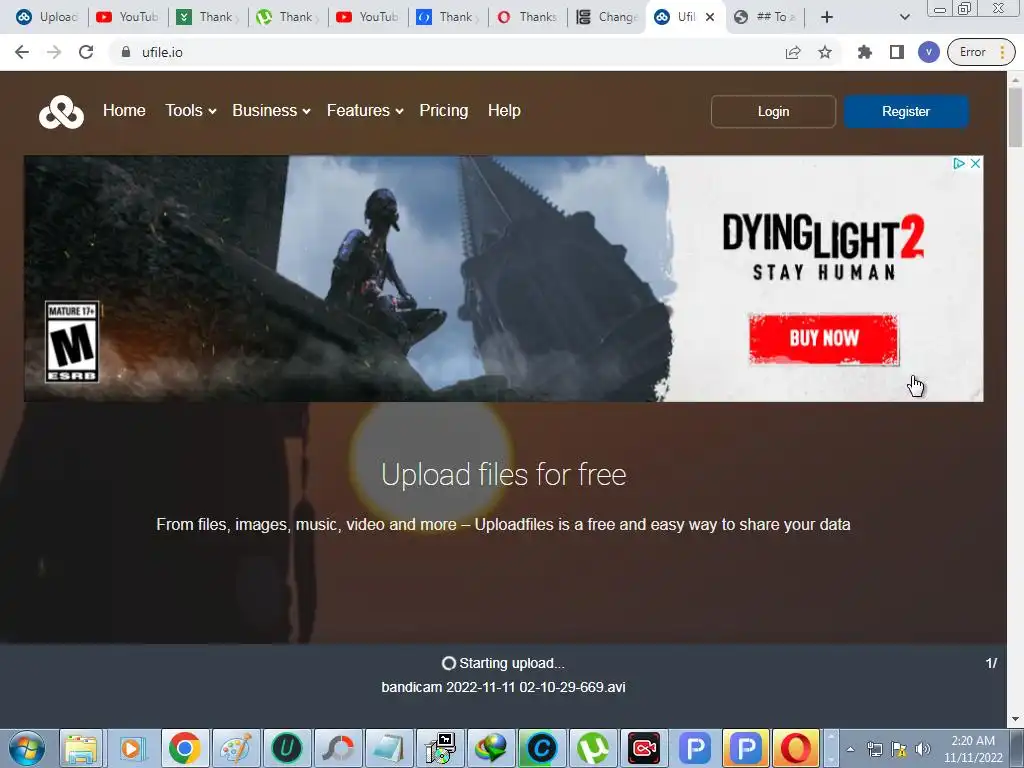Click the Dying Light 2 ad banner image
The height and width of the screenshot is (768, 1024).
(x=504, y=279)
